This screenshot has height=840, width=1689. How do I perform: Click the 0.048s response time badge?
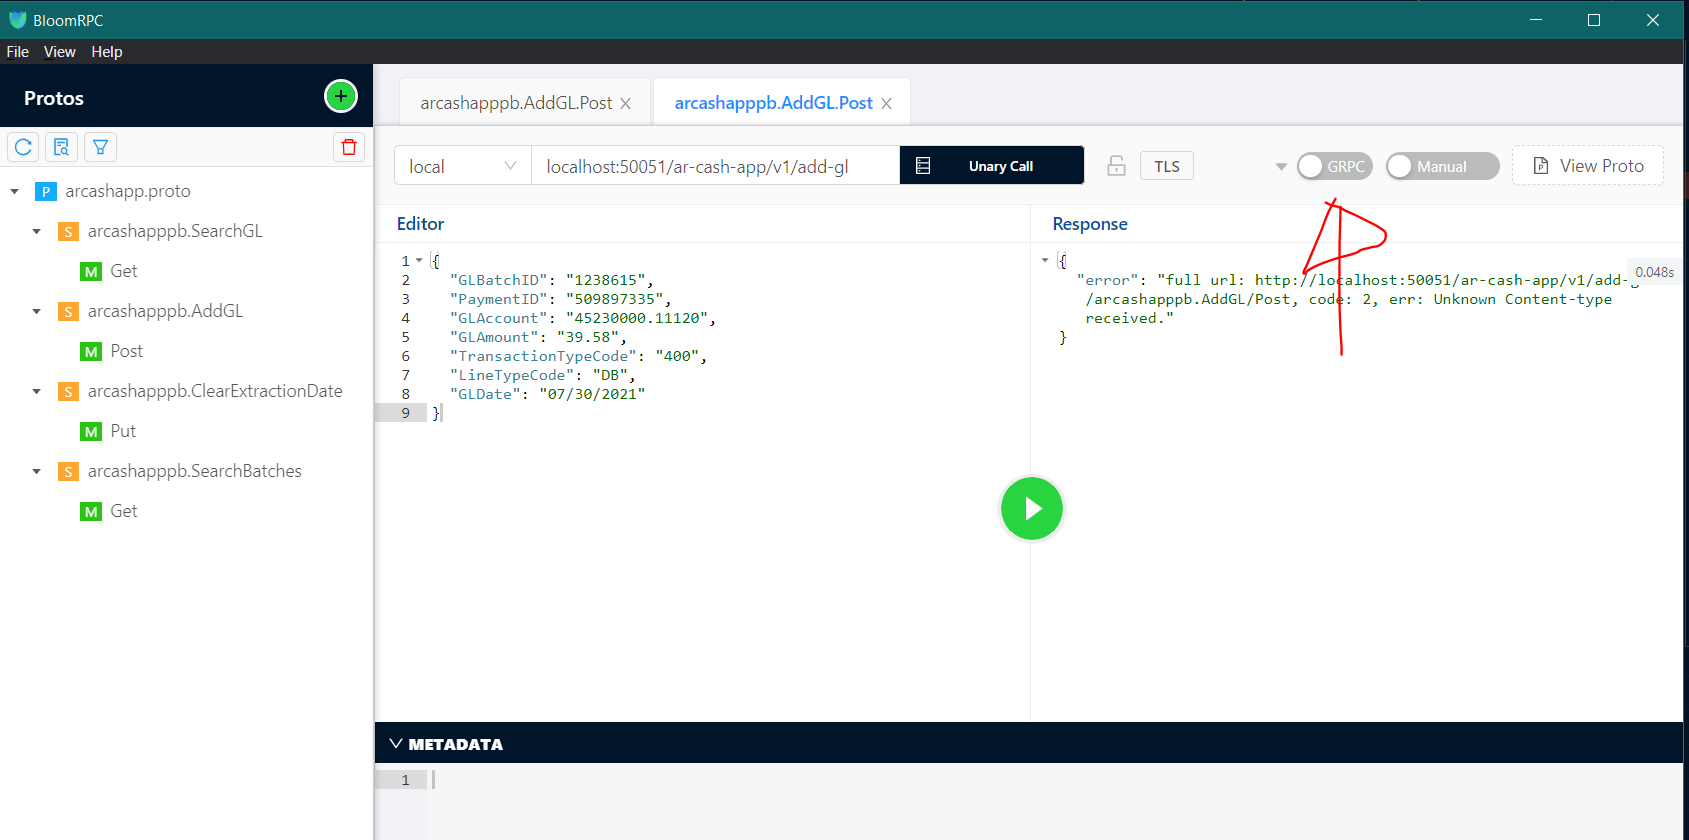pyautogui.click(x=1654, y=272)
